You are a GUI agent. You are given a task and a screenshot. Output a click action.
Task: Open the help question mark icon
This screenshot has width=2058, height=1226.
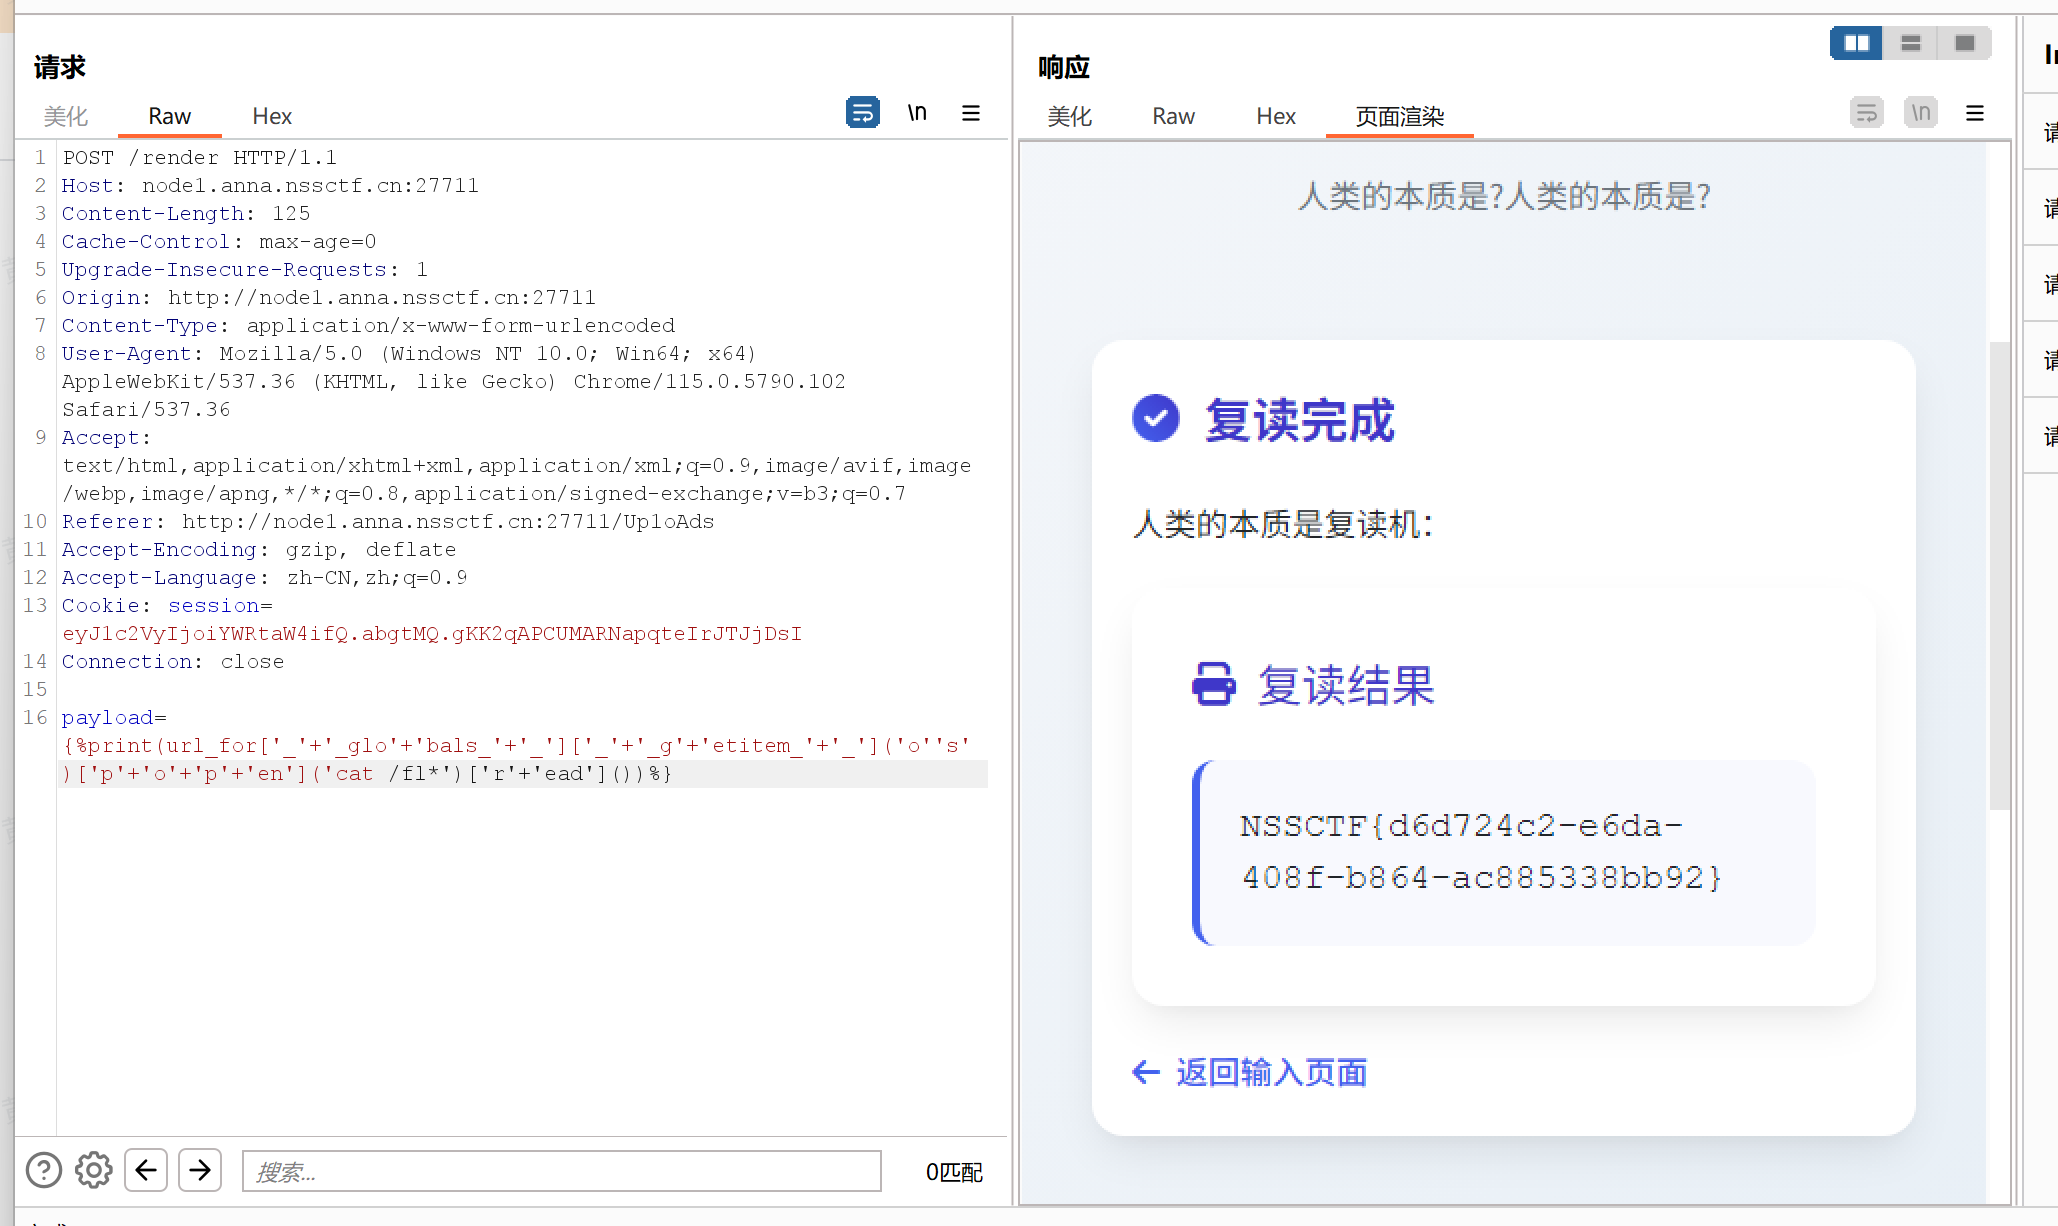[44, 1170]
